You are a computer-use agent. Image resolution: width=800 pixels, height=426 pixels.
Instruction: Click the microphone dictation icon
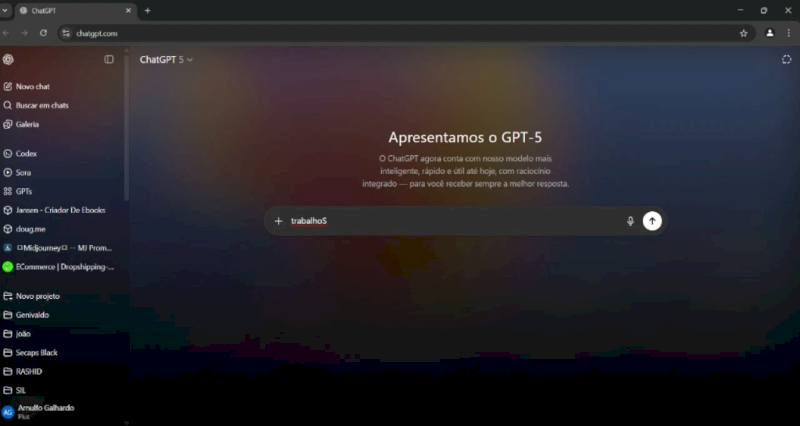point(630,221)
